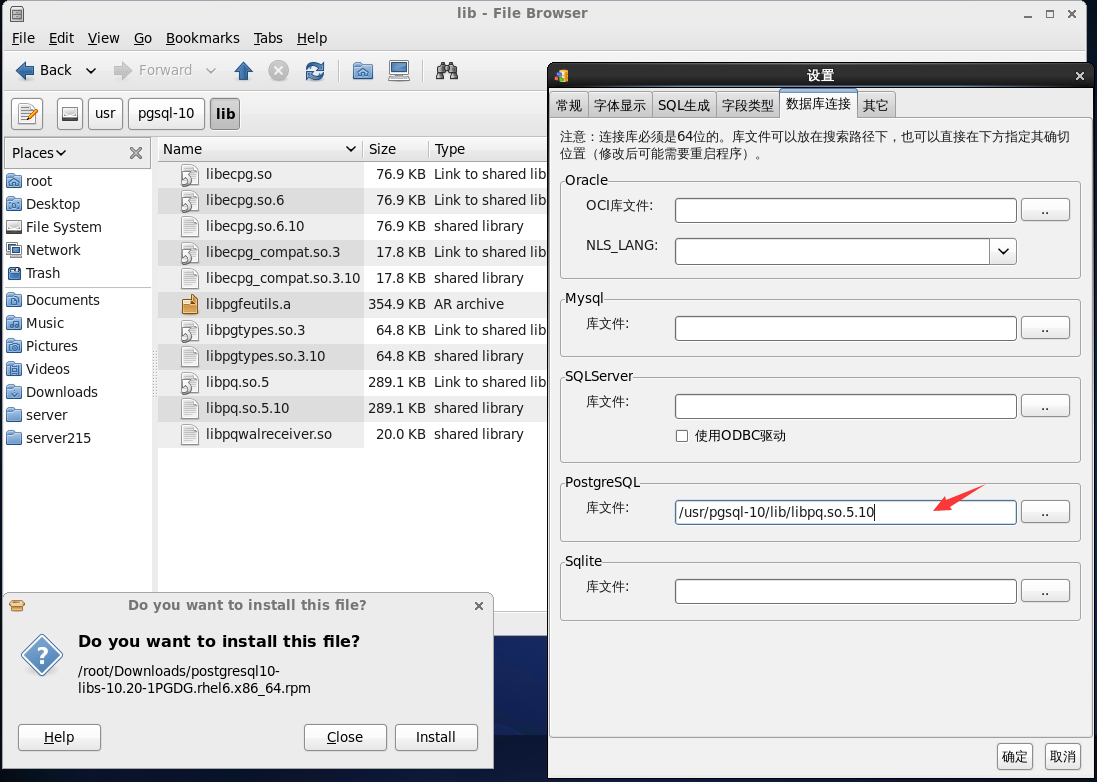Switch to the 常规 tab

(569, 105)
